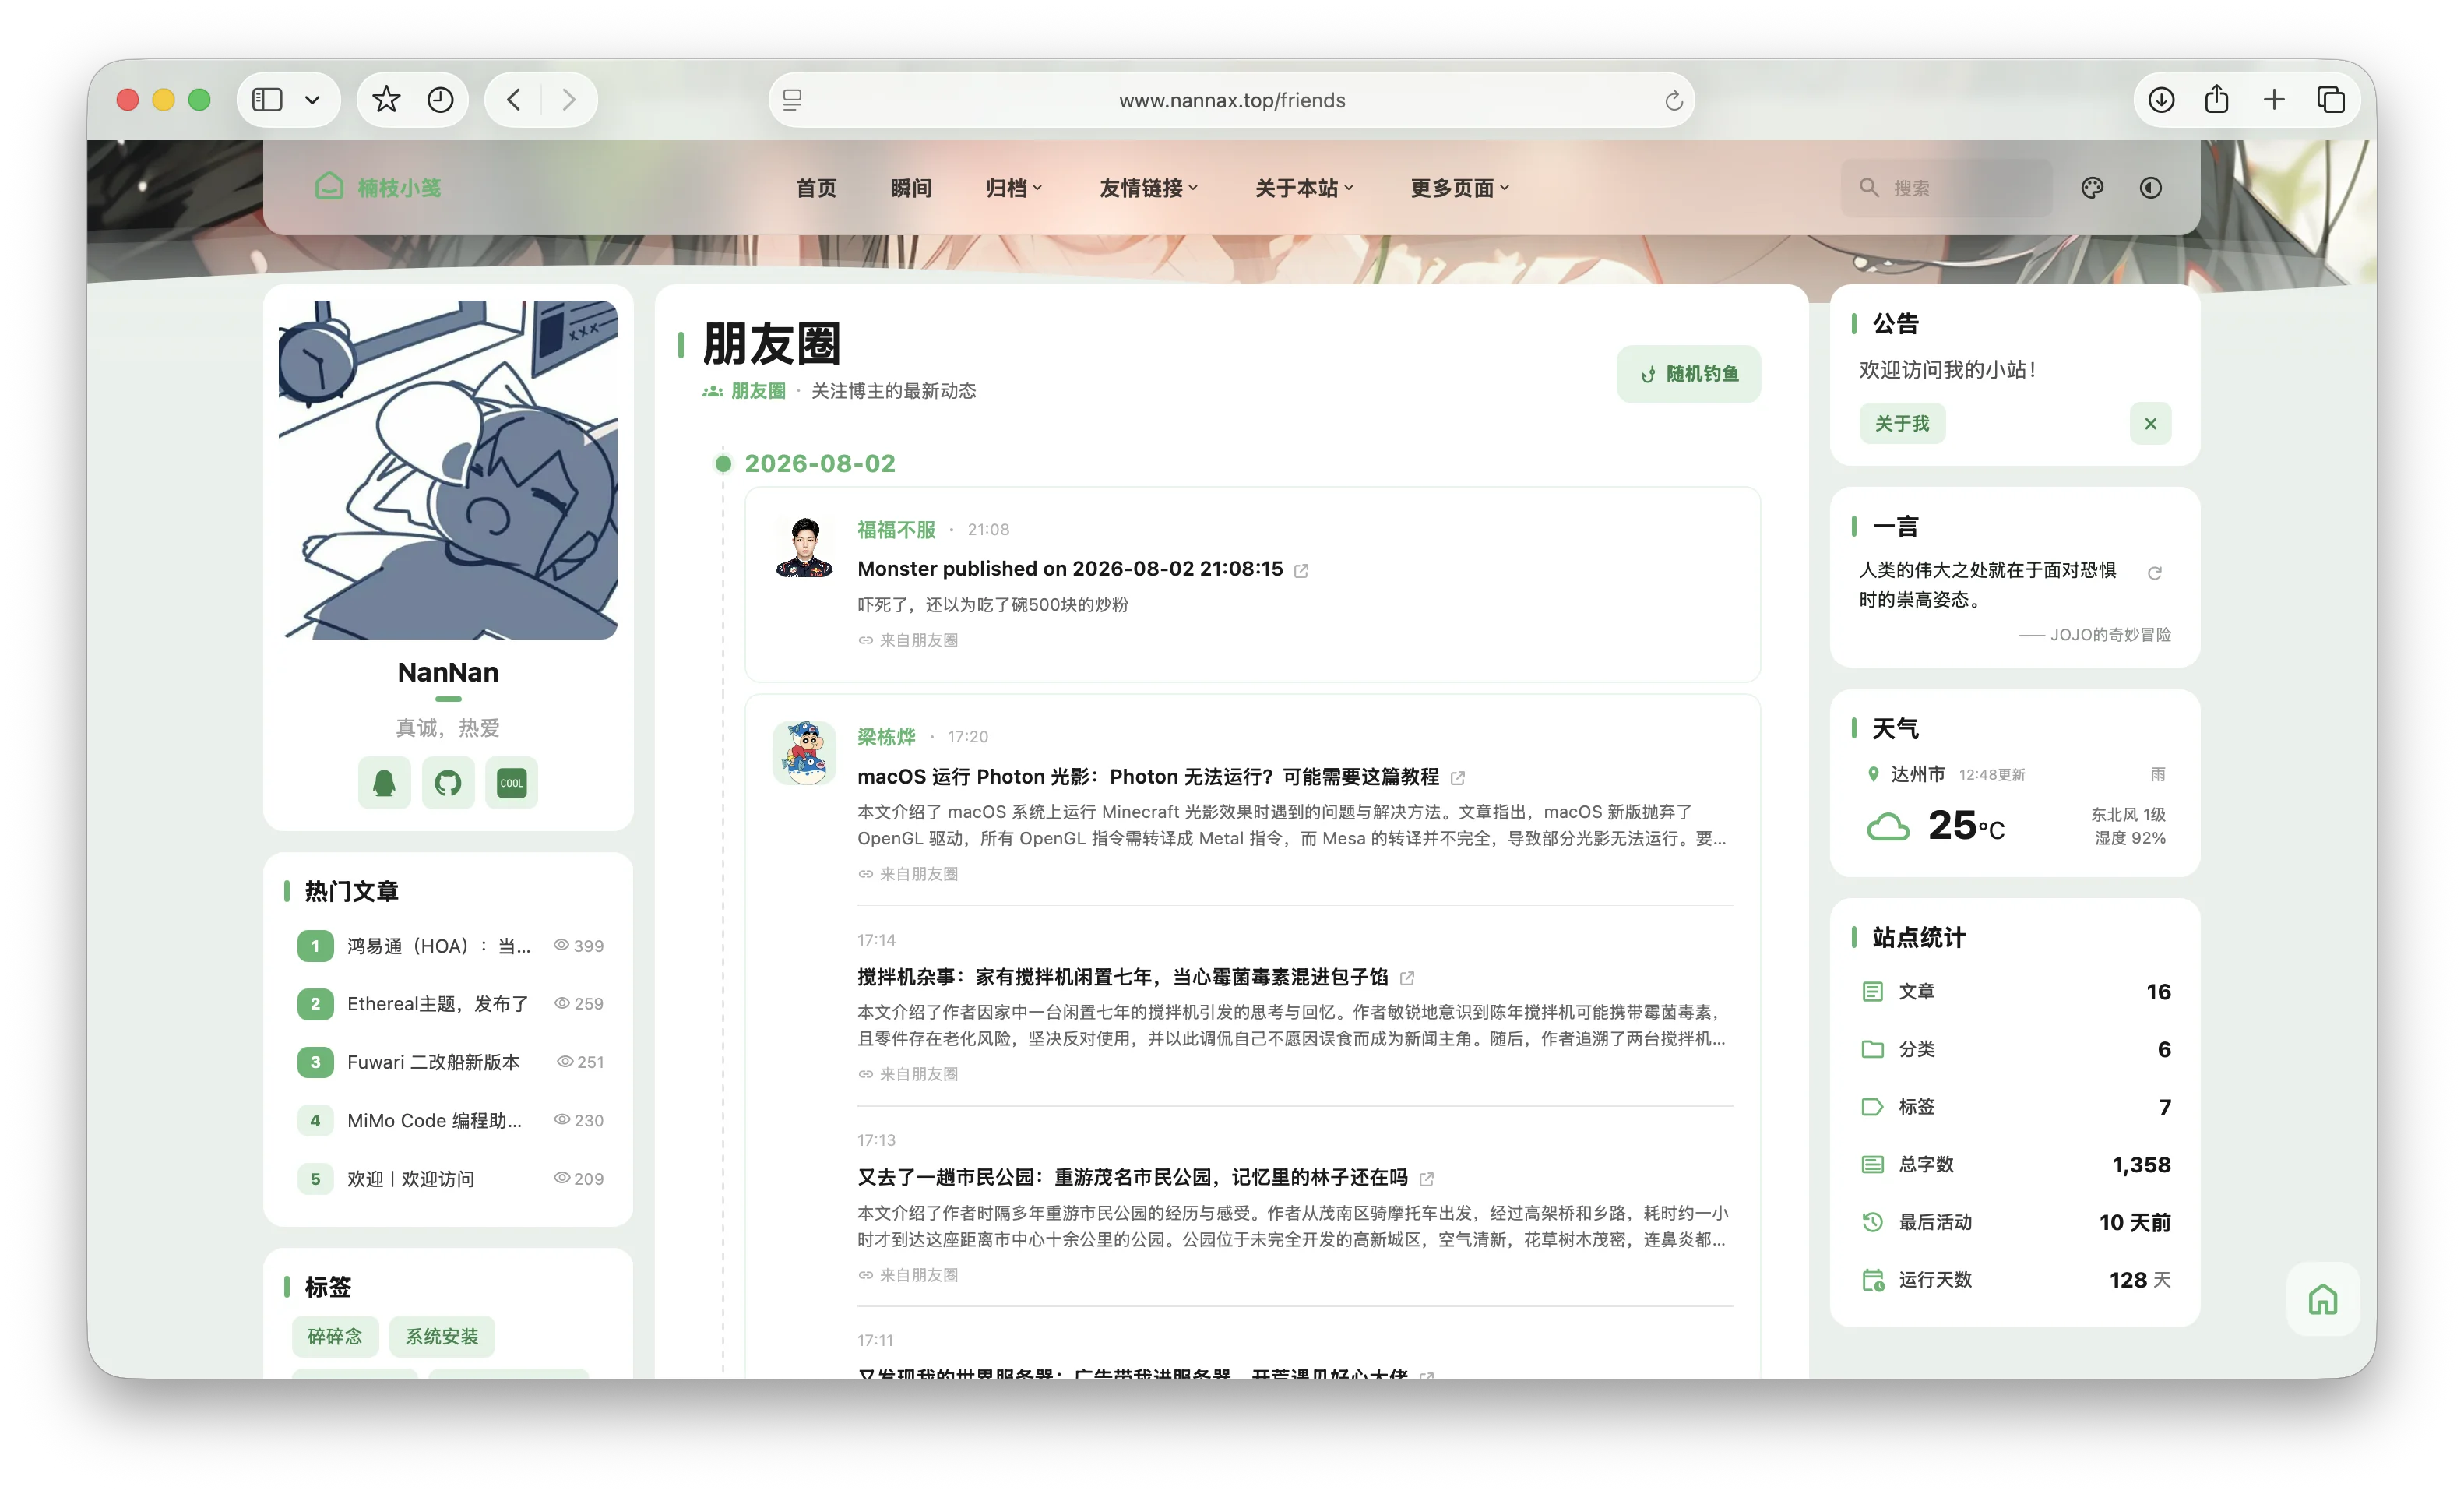Open the 瞬间 page

tap(911, 188)
